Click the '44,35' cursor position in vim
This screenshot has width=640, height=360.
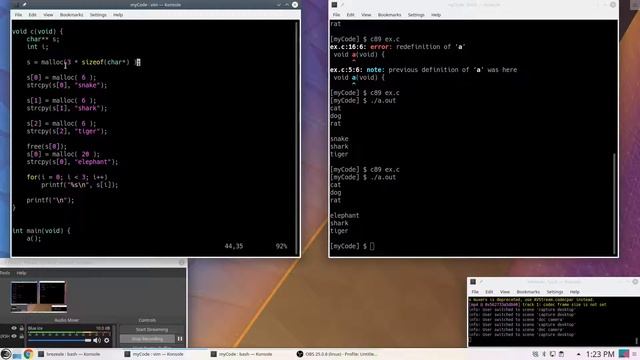[233, 246]
